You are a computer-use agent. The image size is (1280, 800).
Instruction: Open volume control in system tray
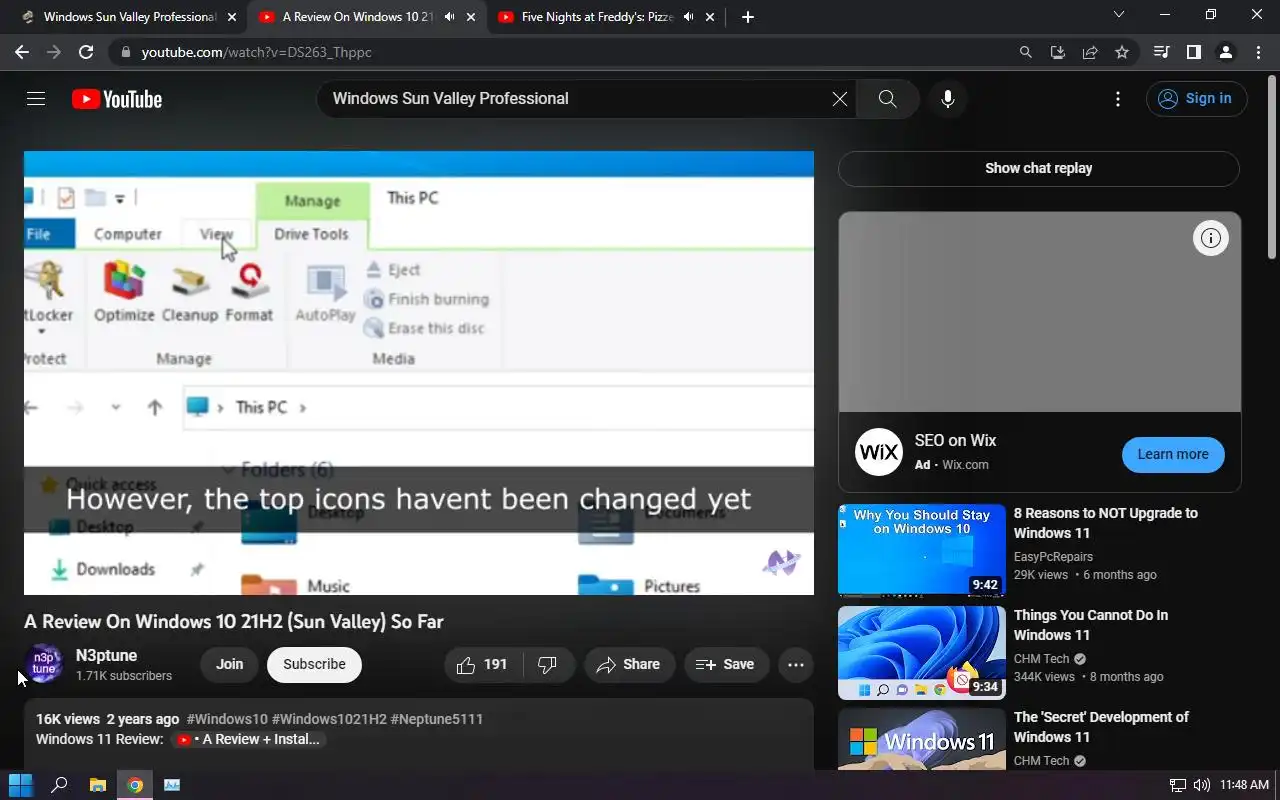coord(1201,785)
